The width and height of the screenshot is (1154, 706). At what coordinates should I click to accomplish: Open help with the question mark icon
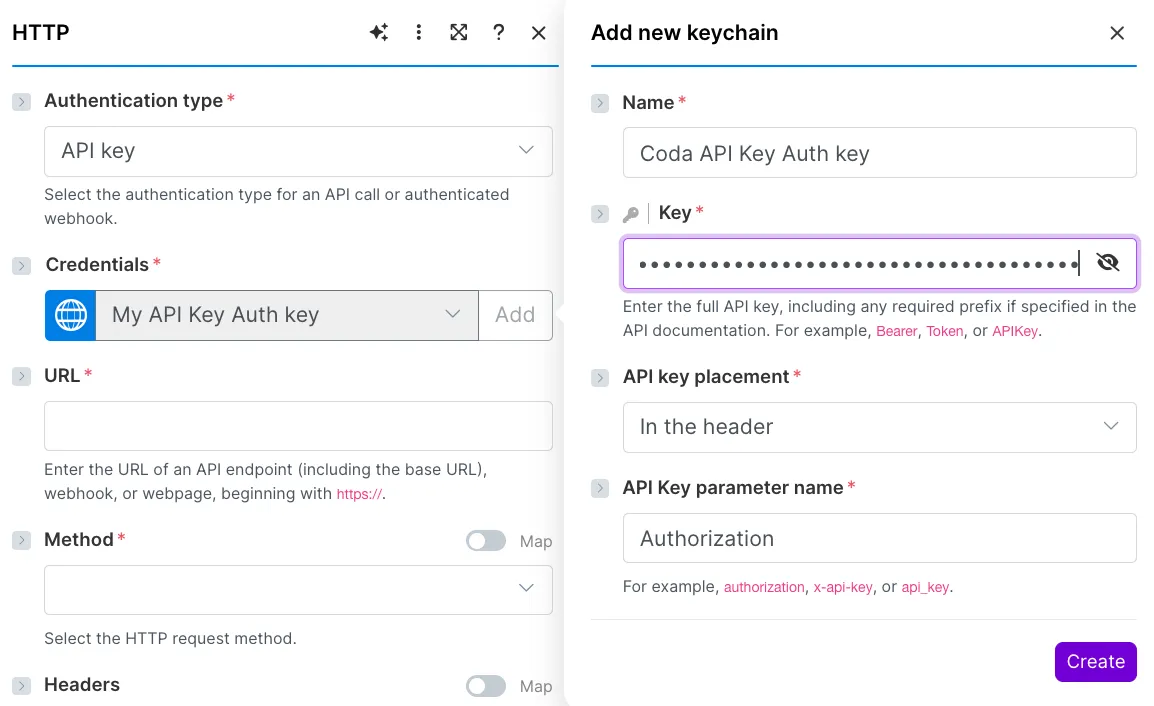(x=499, y=33)
